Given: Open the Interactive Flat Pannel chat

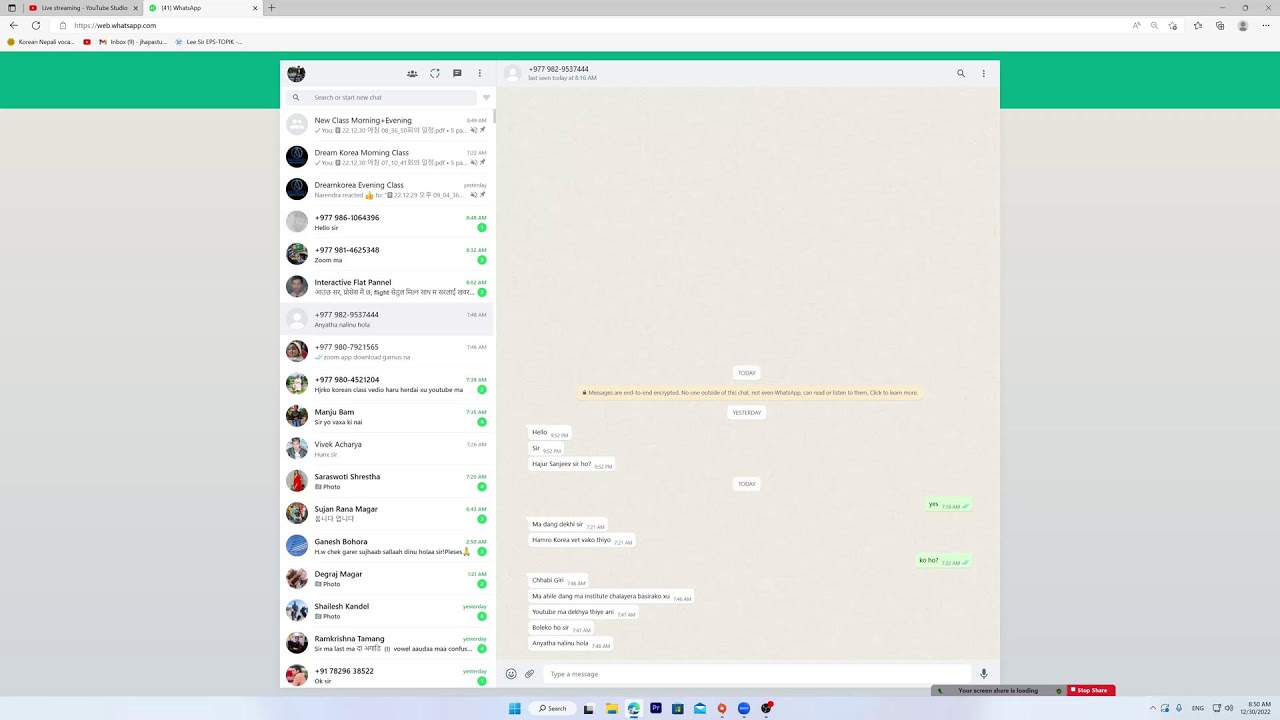Looking at the screenshot, I should (387, 287).
